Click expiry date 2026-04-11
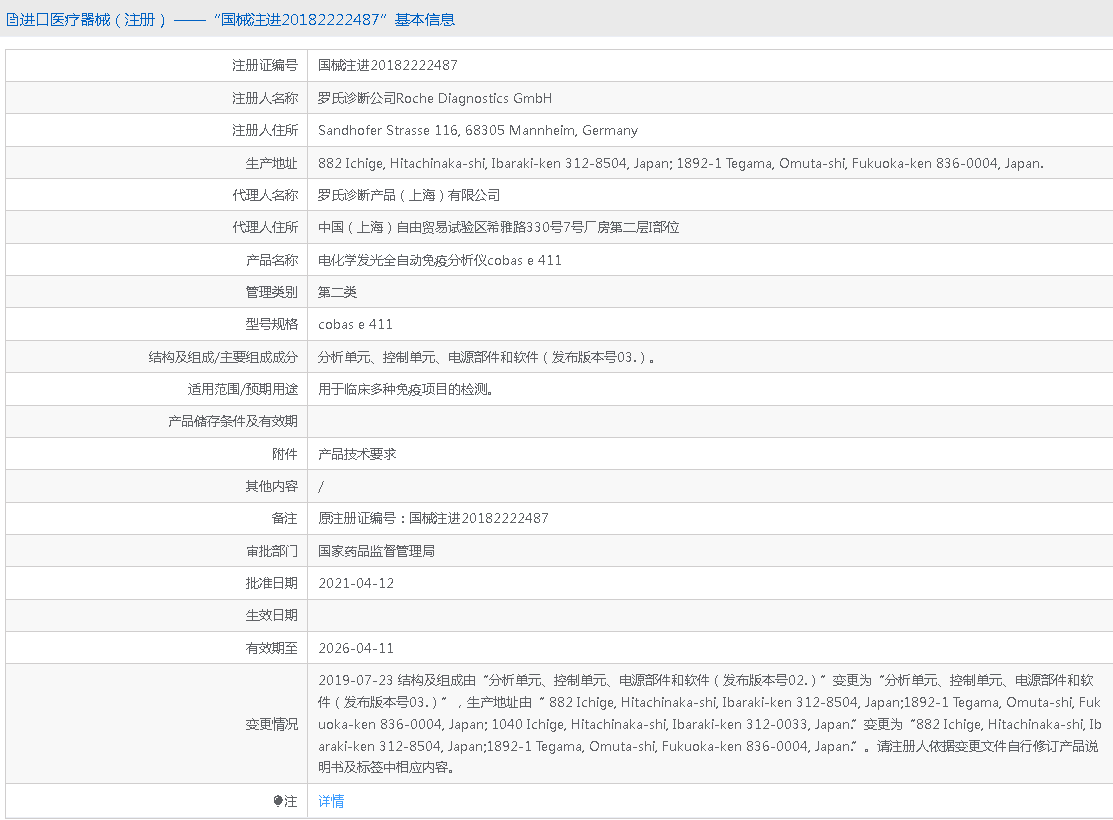1113x820 pixels. pos(356,649)
